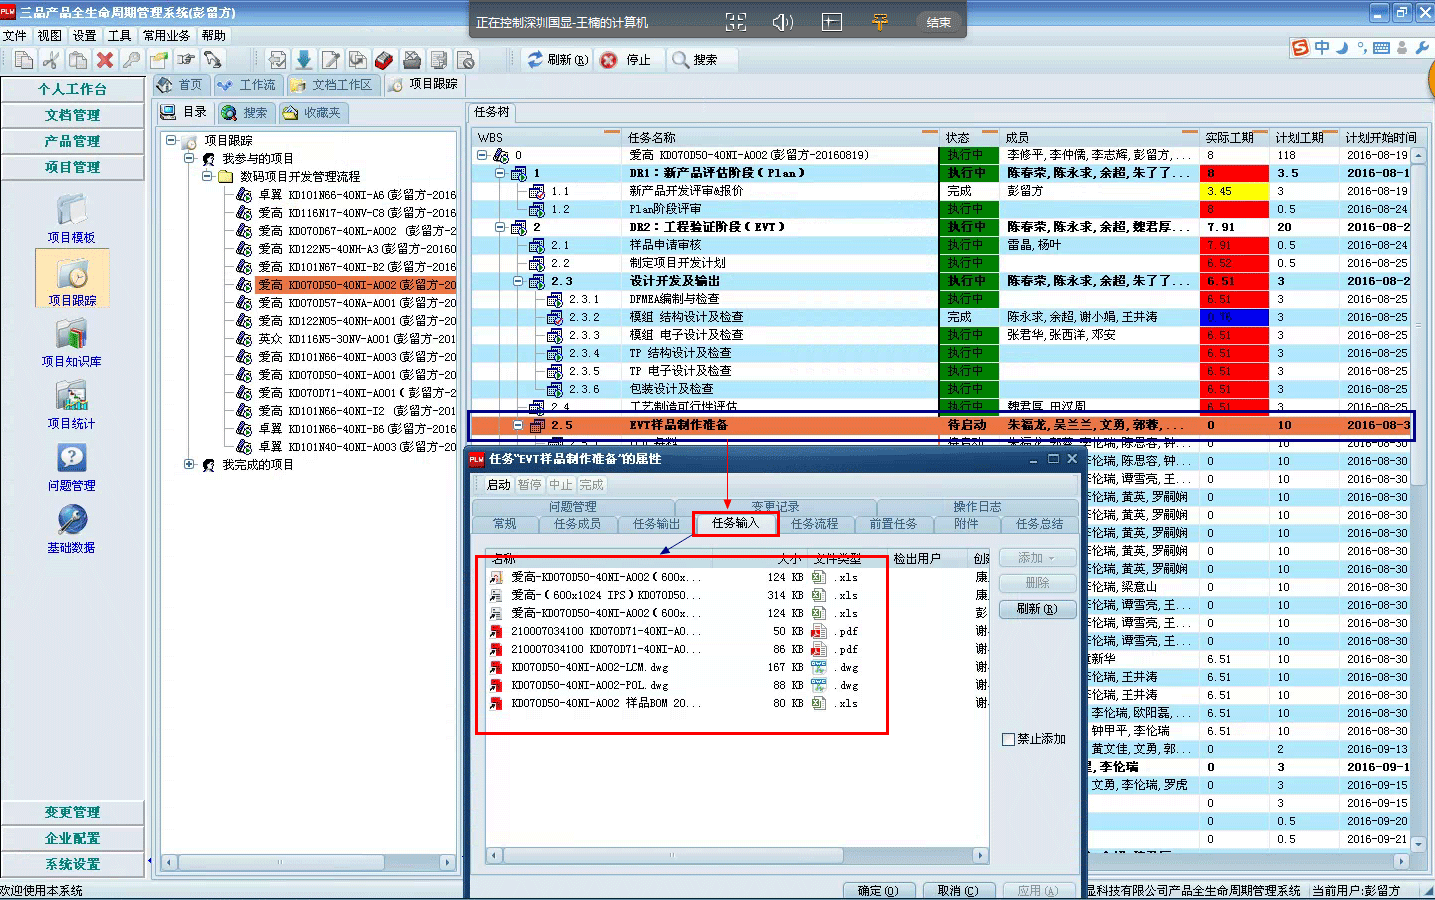Enable the 禁止添加 checkbox
Image resolution: width=1435 pixels, height=900 pixels.
coord(1009,739)
